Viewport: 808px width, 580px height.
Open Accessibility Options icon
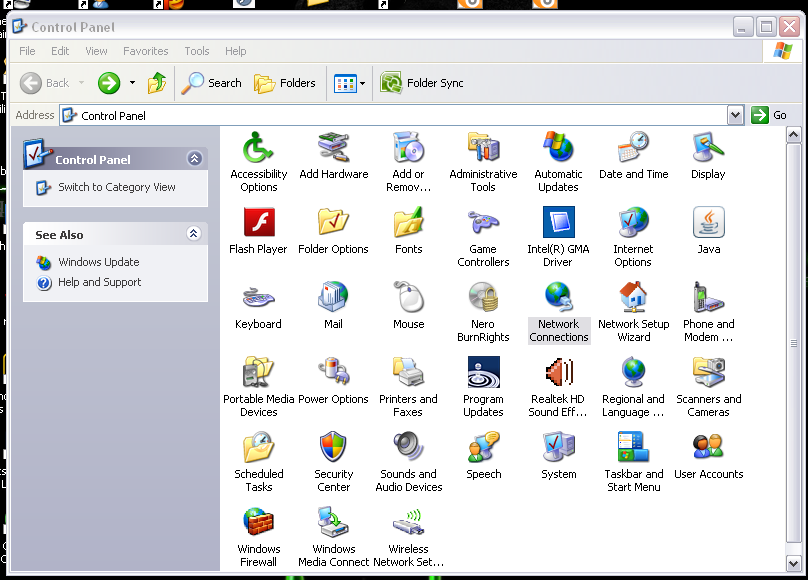258,147
